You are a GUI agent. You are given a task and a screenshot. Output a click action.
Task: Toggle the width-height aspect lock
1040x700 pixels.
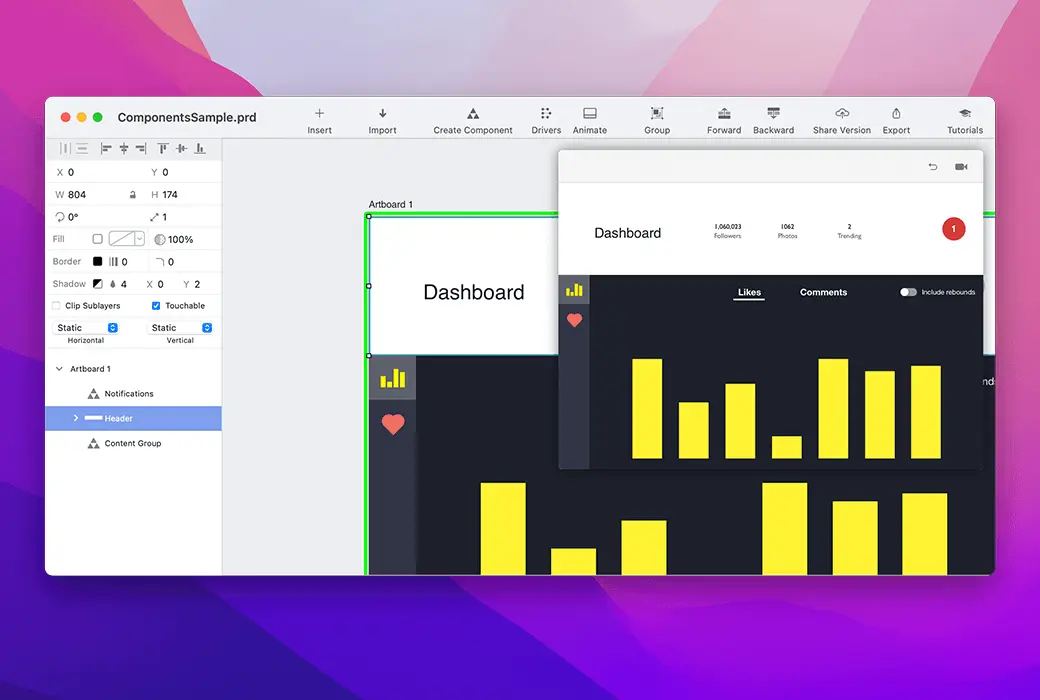click(x=133, y=194)
